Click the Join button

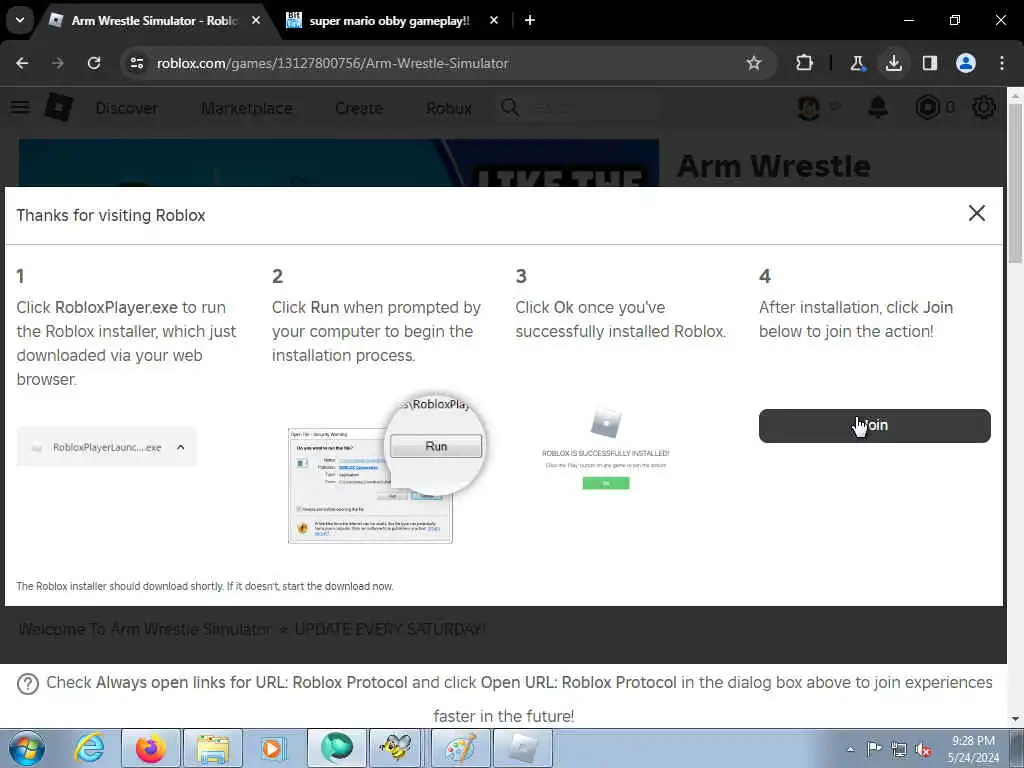point(874,426)
